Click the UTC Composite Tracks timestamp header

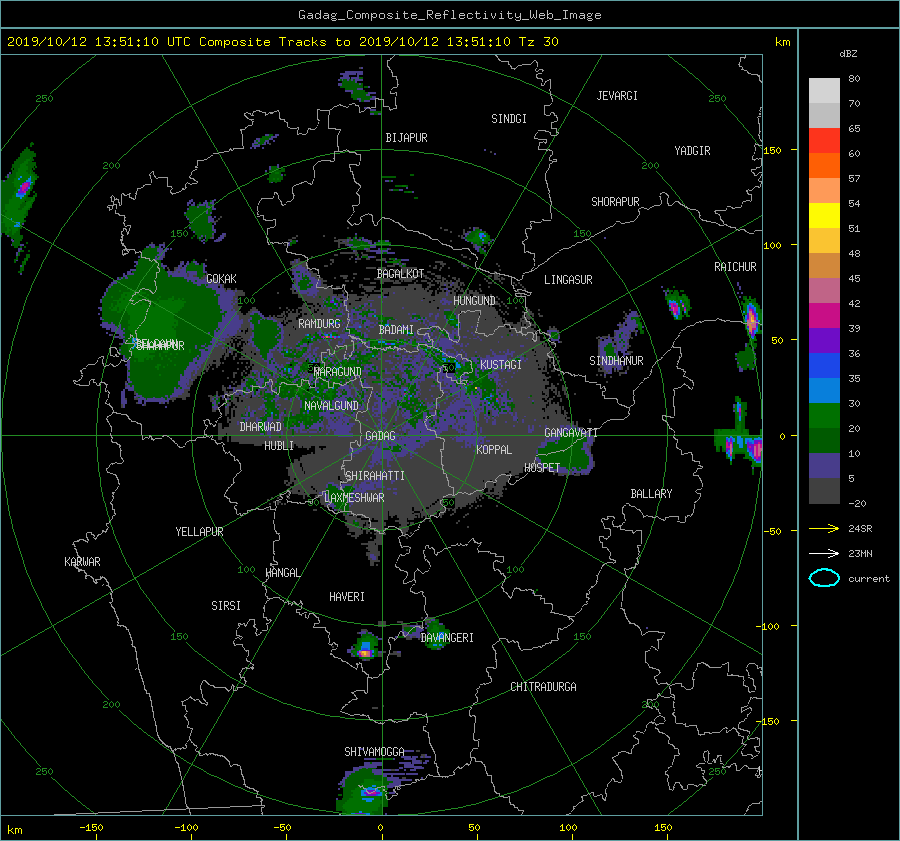coord(282,42)
